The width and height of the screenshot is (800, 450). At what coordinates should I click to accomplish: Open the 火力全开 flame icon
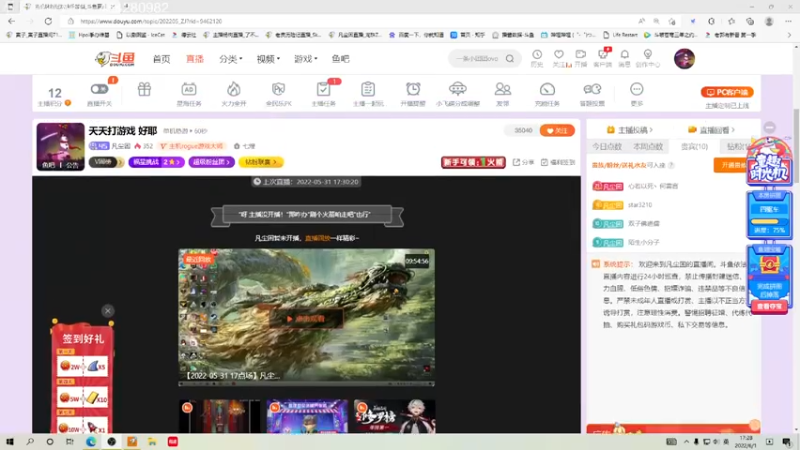[x=234, y=89]
